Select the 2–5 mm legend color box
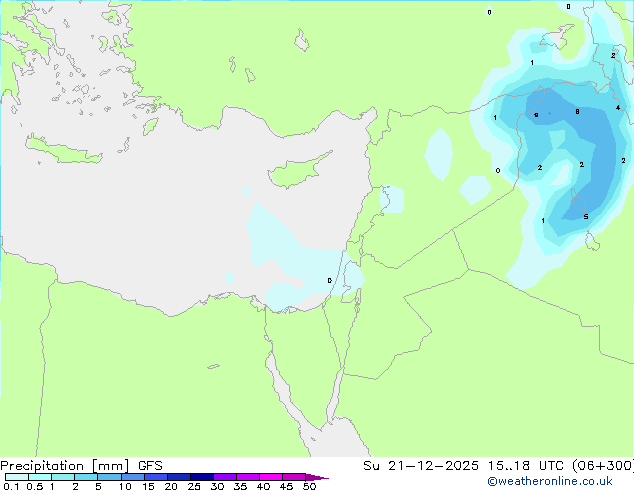The width and height of the screenshot is (634, 490). click(x=86, y=477)
